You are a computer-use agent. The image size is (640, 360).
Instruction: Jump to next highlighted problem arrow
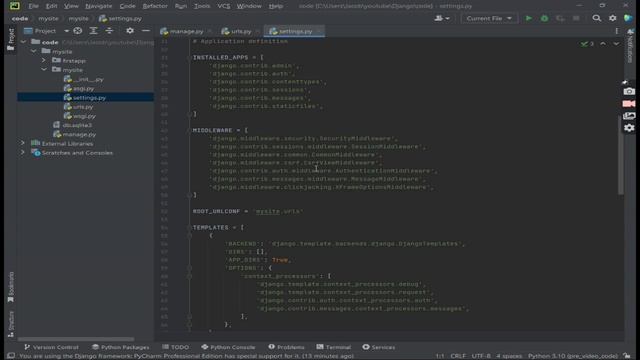pos(616,44)
